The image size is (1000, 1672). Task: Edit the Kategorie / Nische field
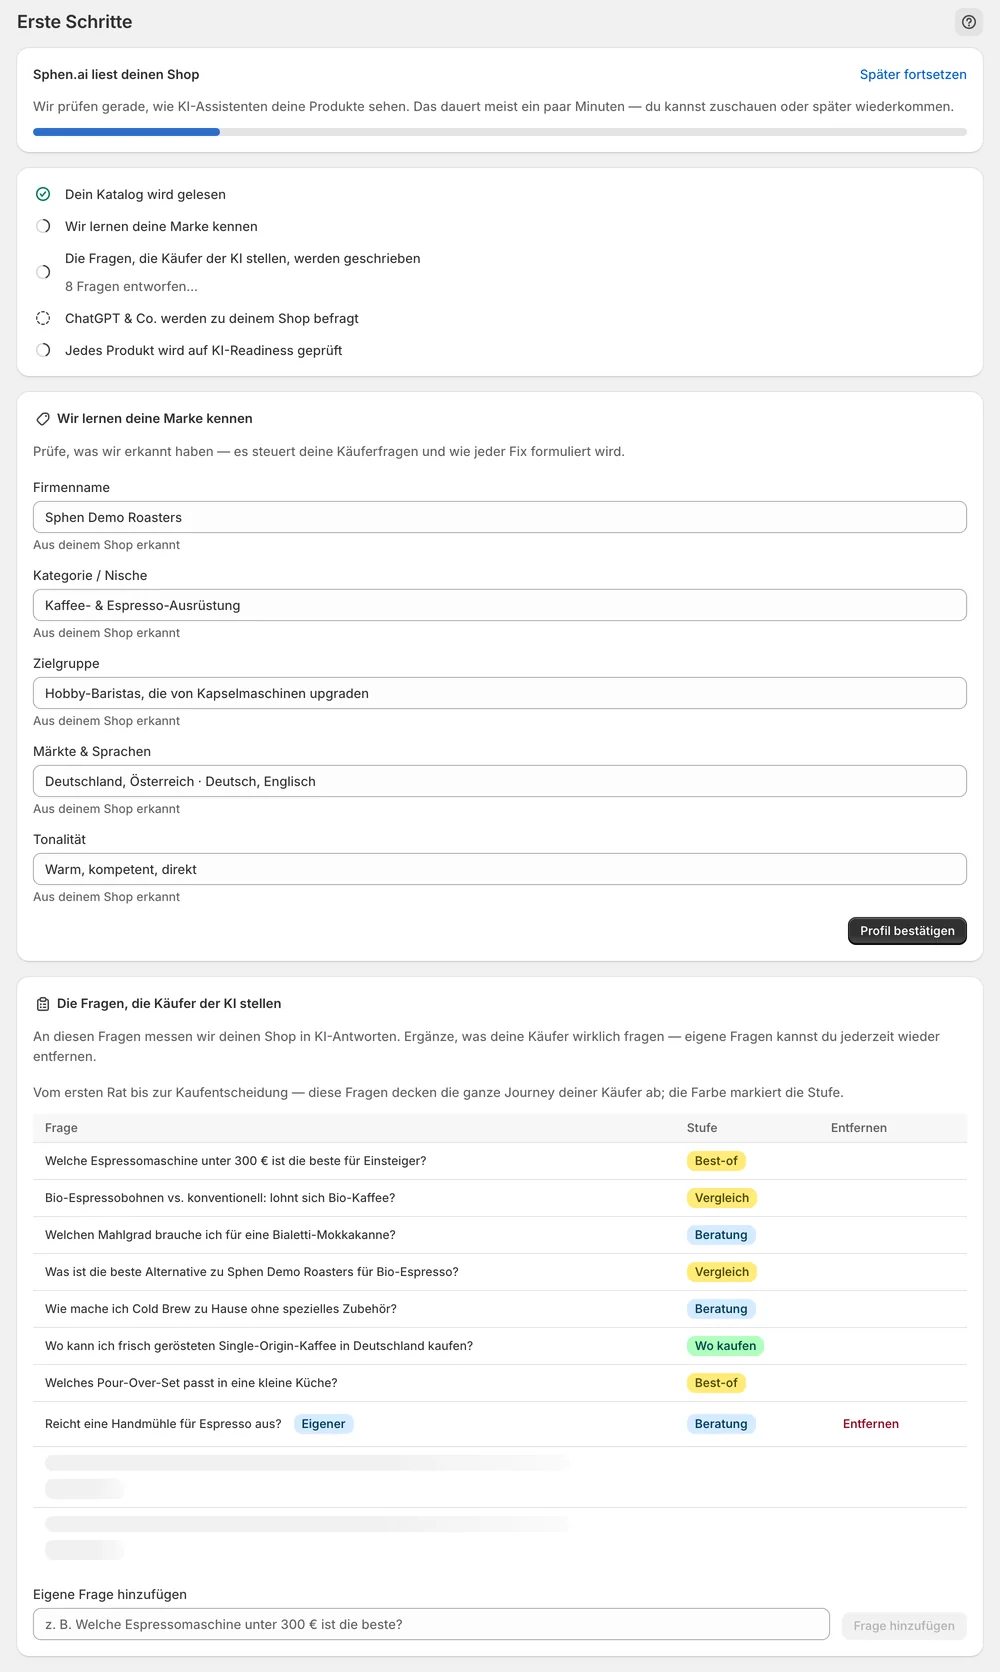pos(500,605)
